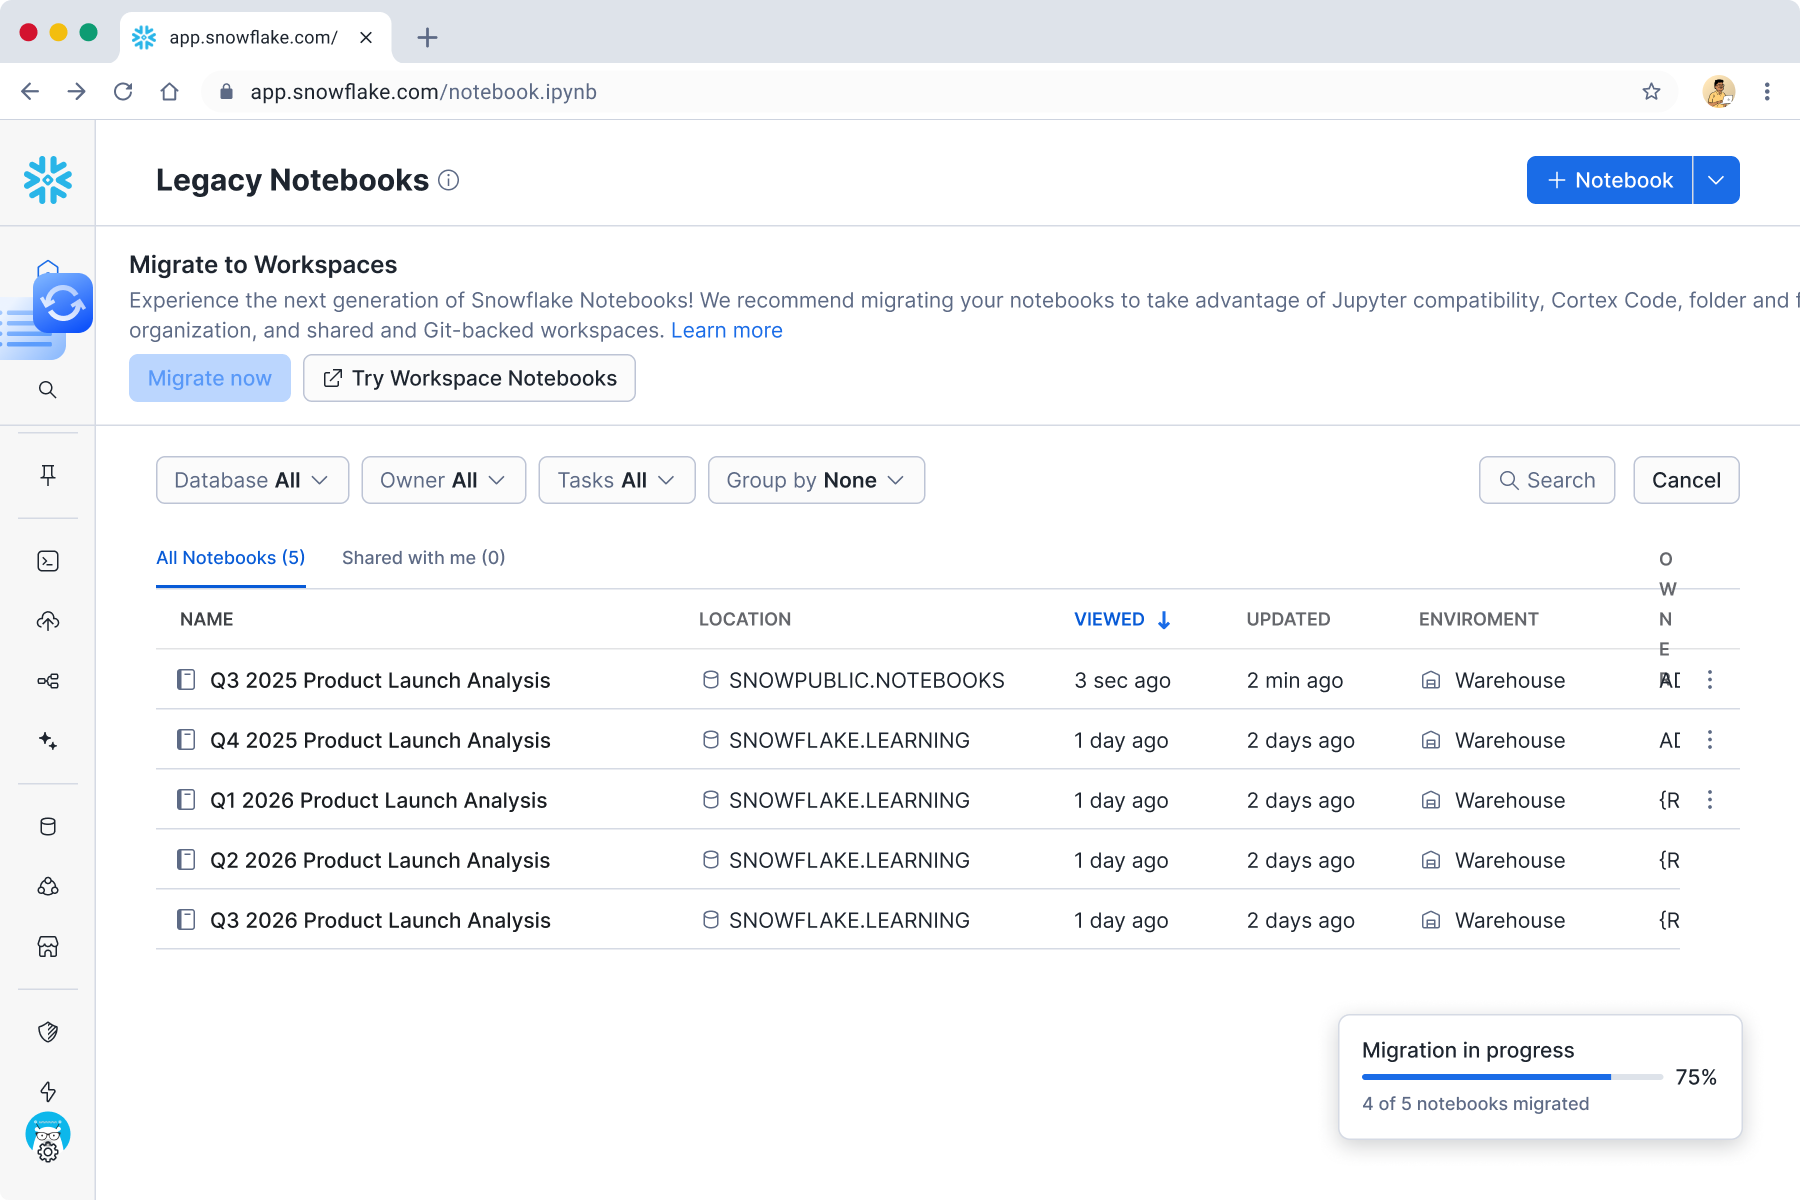Sort by the ENVIROMENT column header
This screenshot has width=1800, height=1200.
coord(1478,620)
